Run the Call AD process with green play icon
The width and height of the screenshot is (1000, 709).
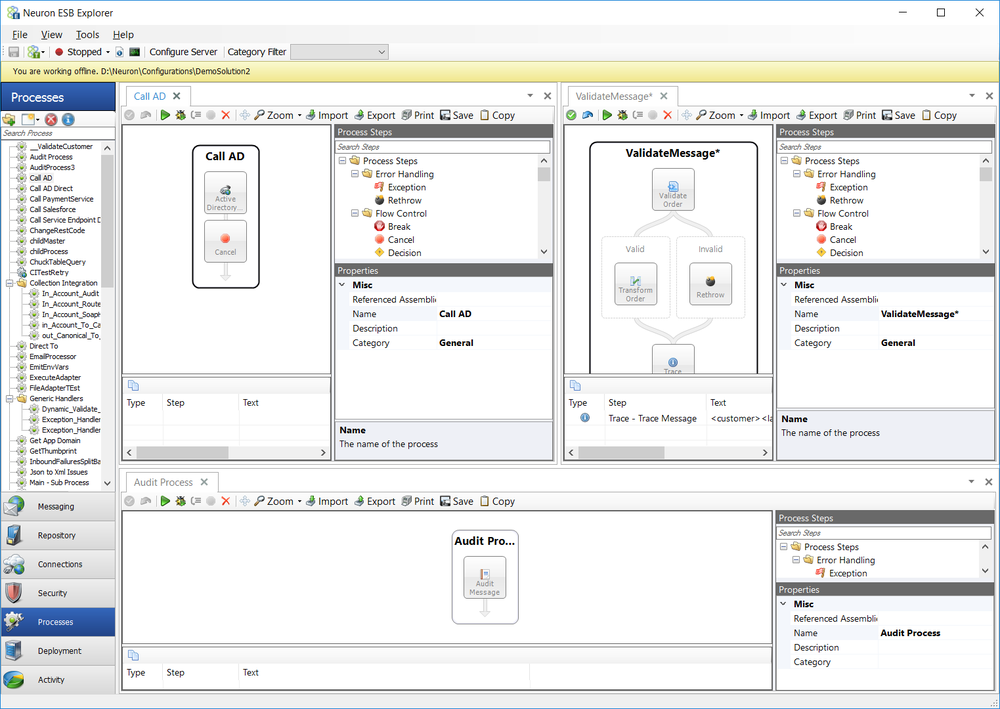(165, 115)
